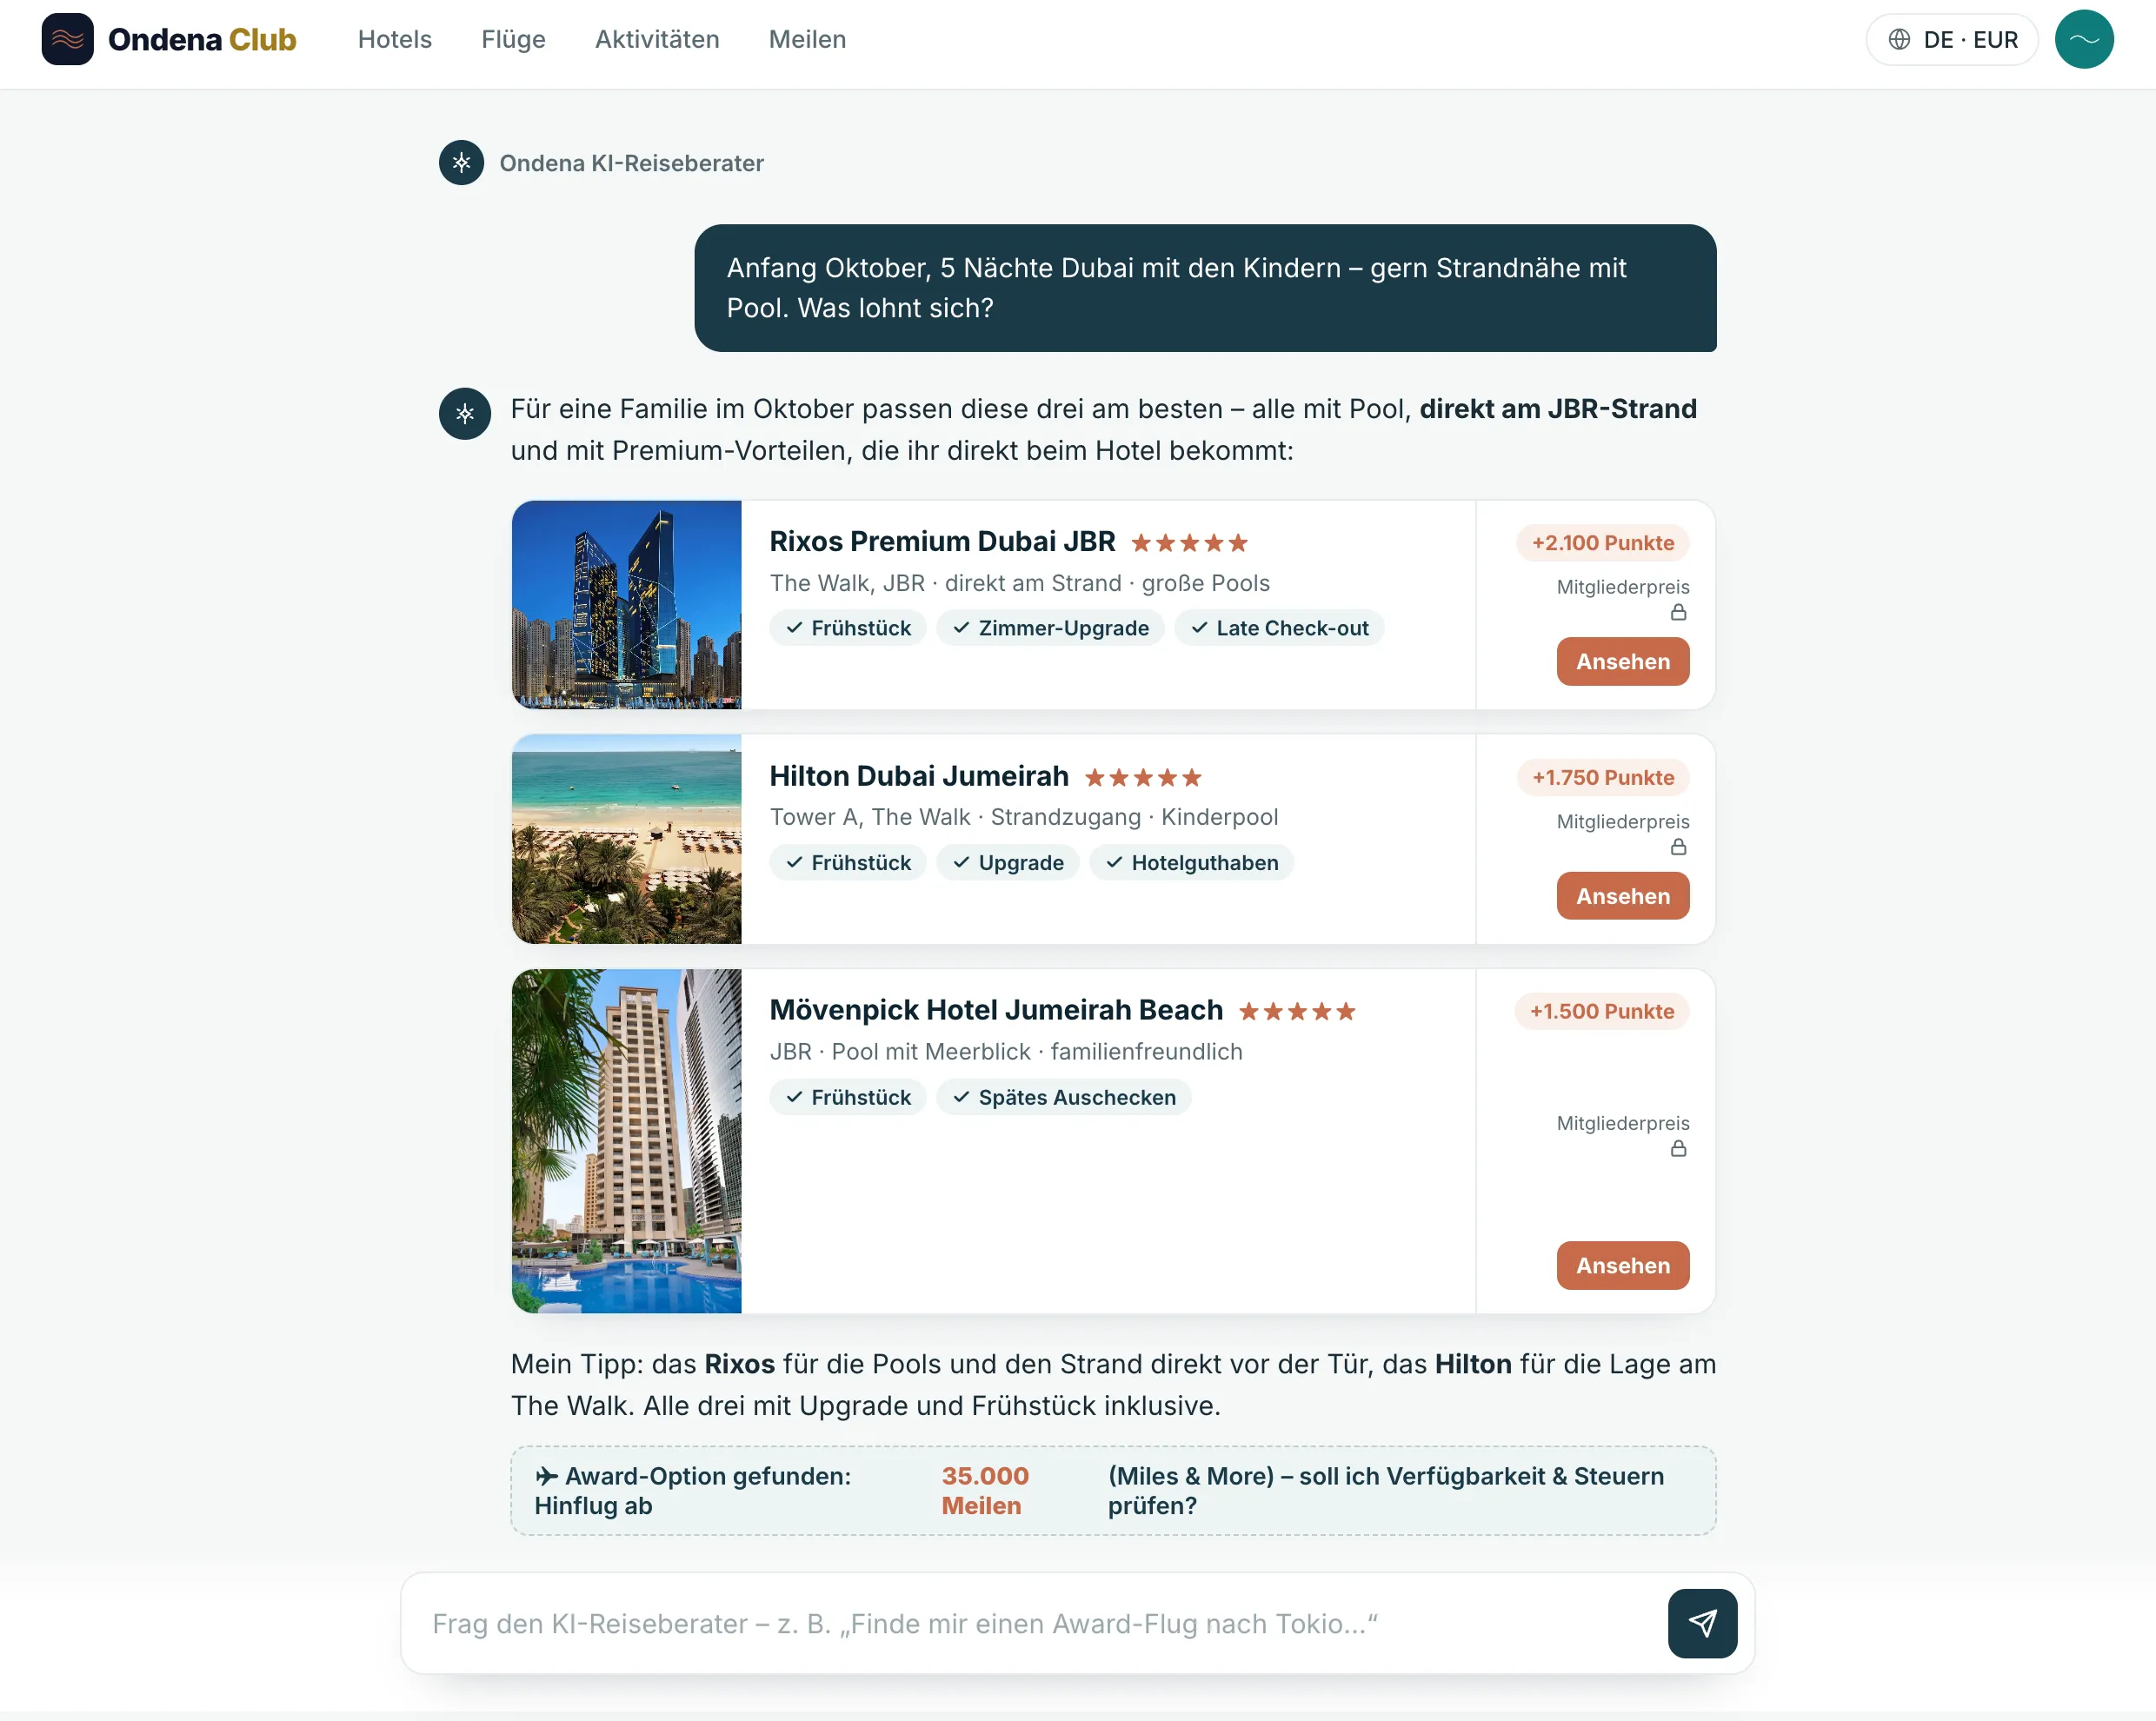Click the 'Ondena KI-Reiseberater' header label

[631, 163]
